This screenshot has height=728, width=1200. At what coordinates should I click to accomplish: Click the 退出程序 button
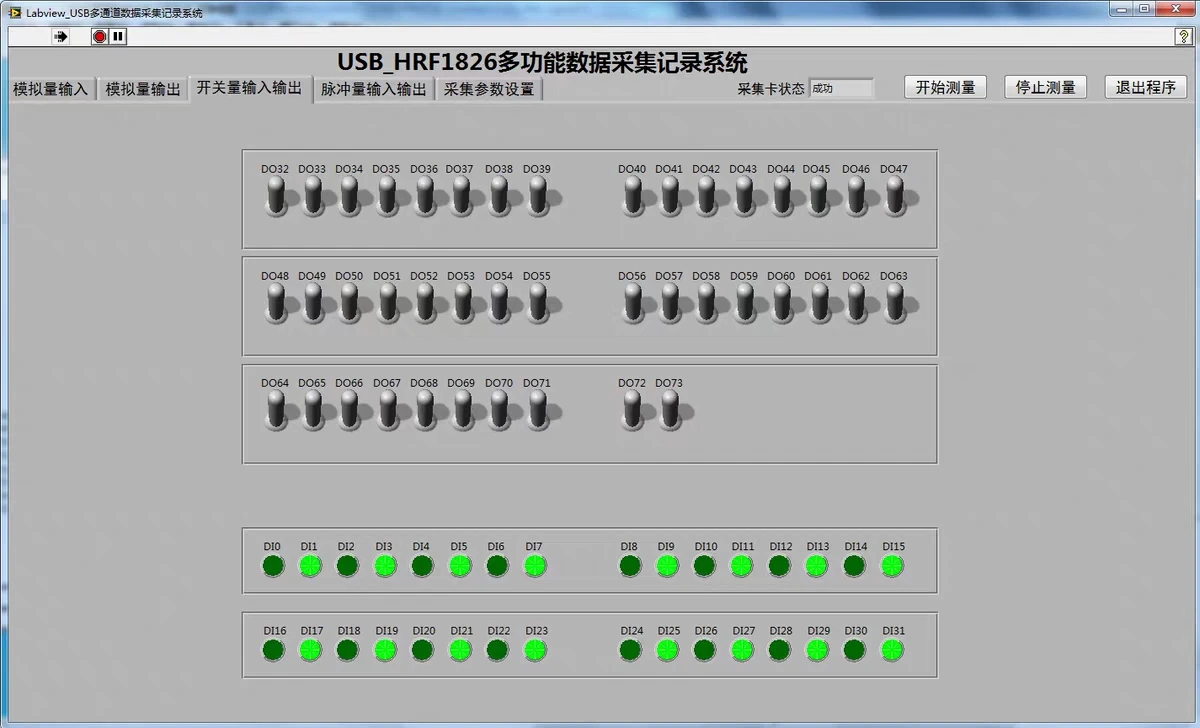tap(1145, 87)
